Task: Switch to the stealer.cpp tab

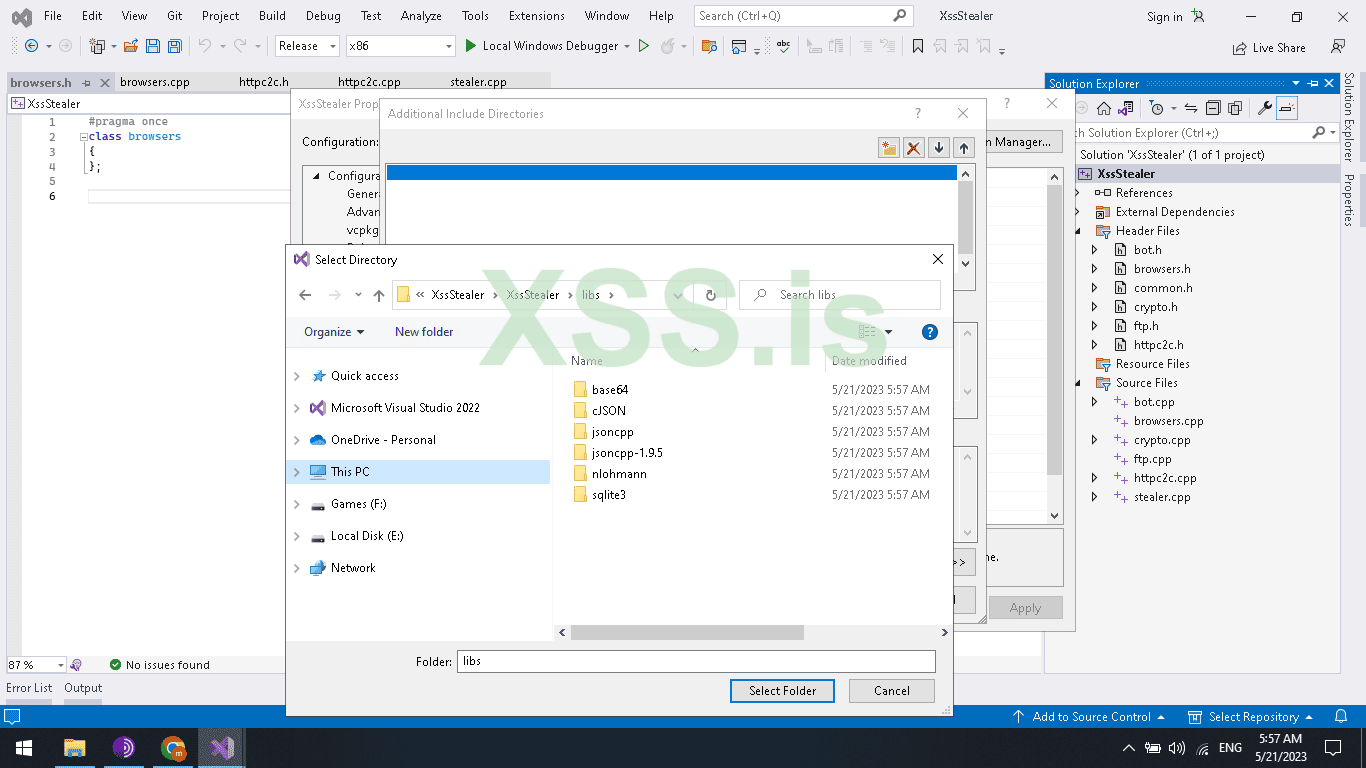Action: coord(478,82)
